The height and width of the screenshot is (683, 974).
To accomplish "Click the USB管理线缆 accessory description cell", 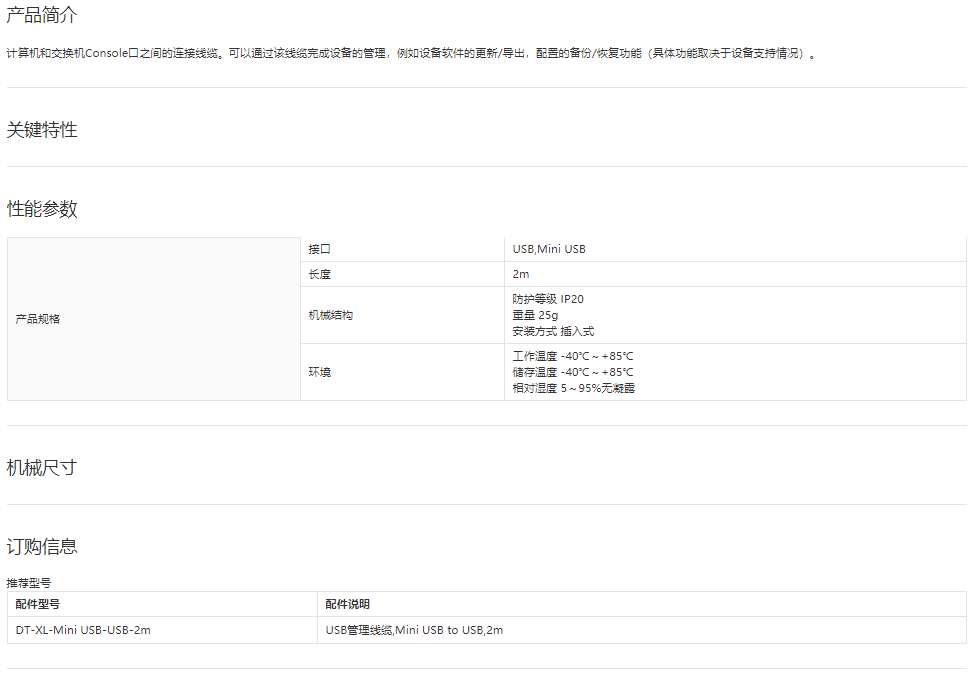I will click(414, 630).
